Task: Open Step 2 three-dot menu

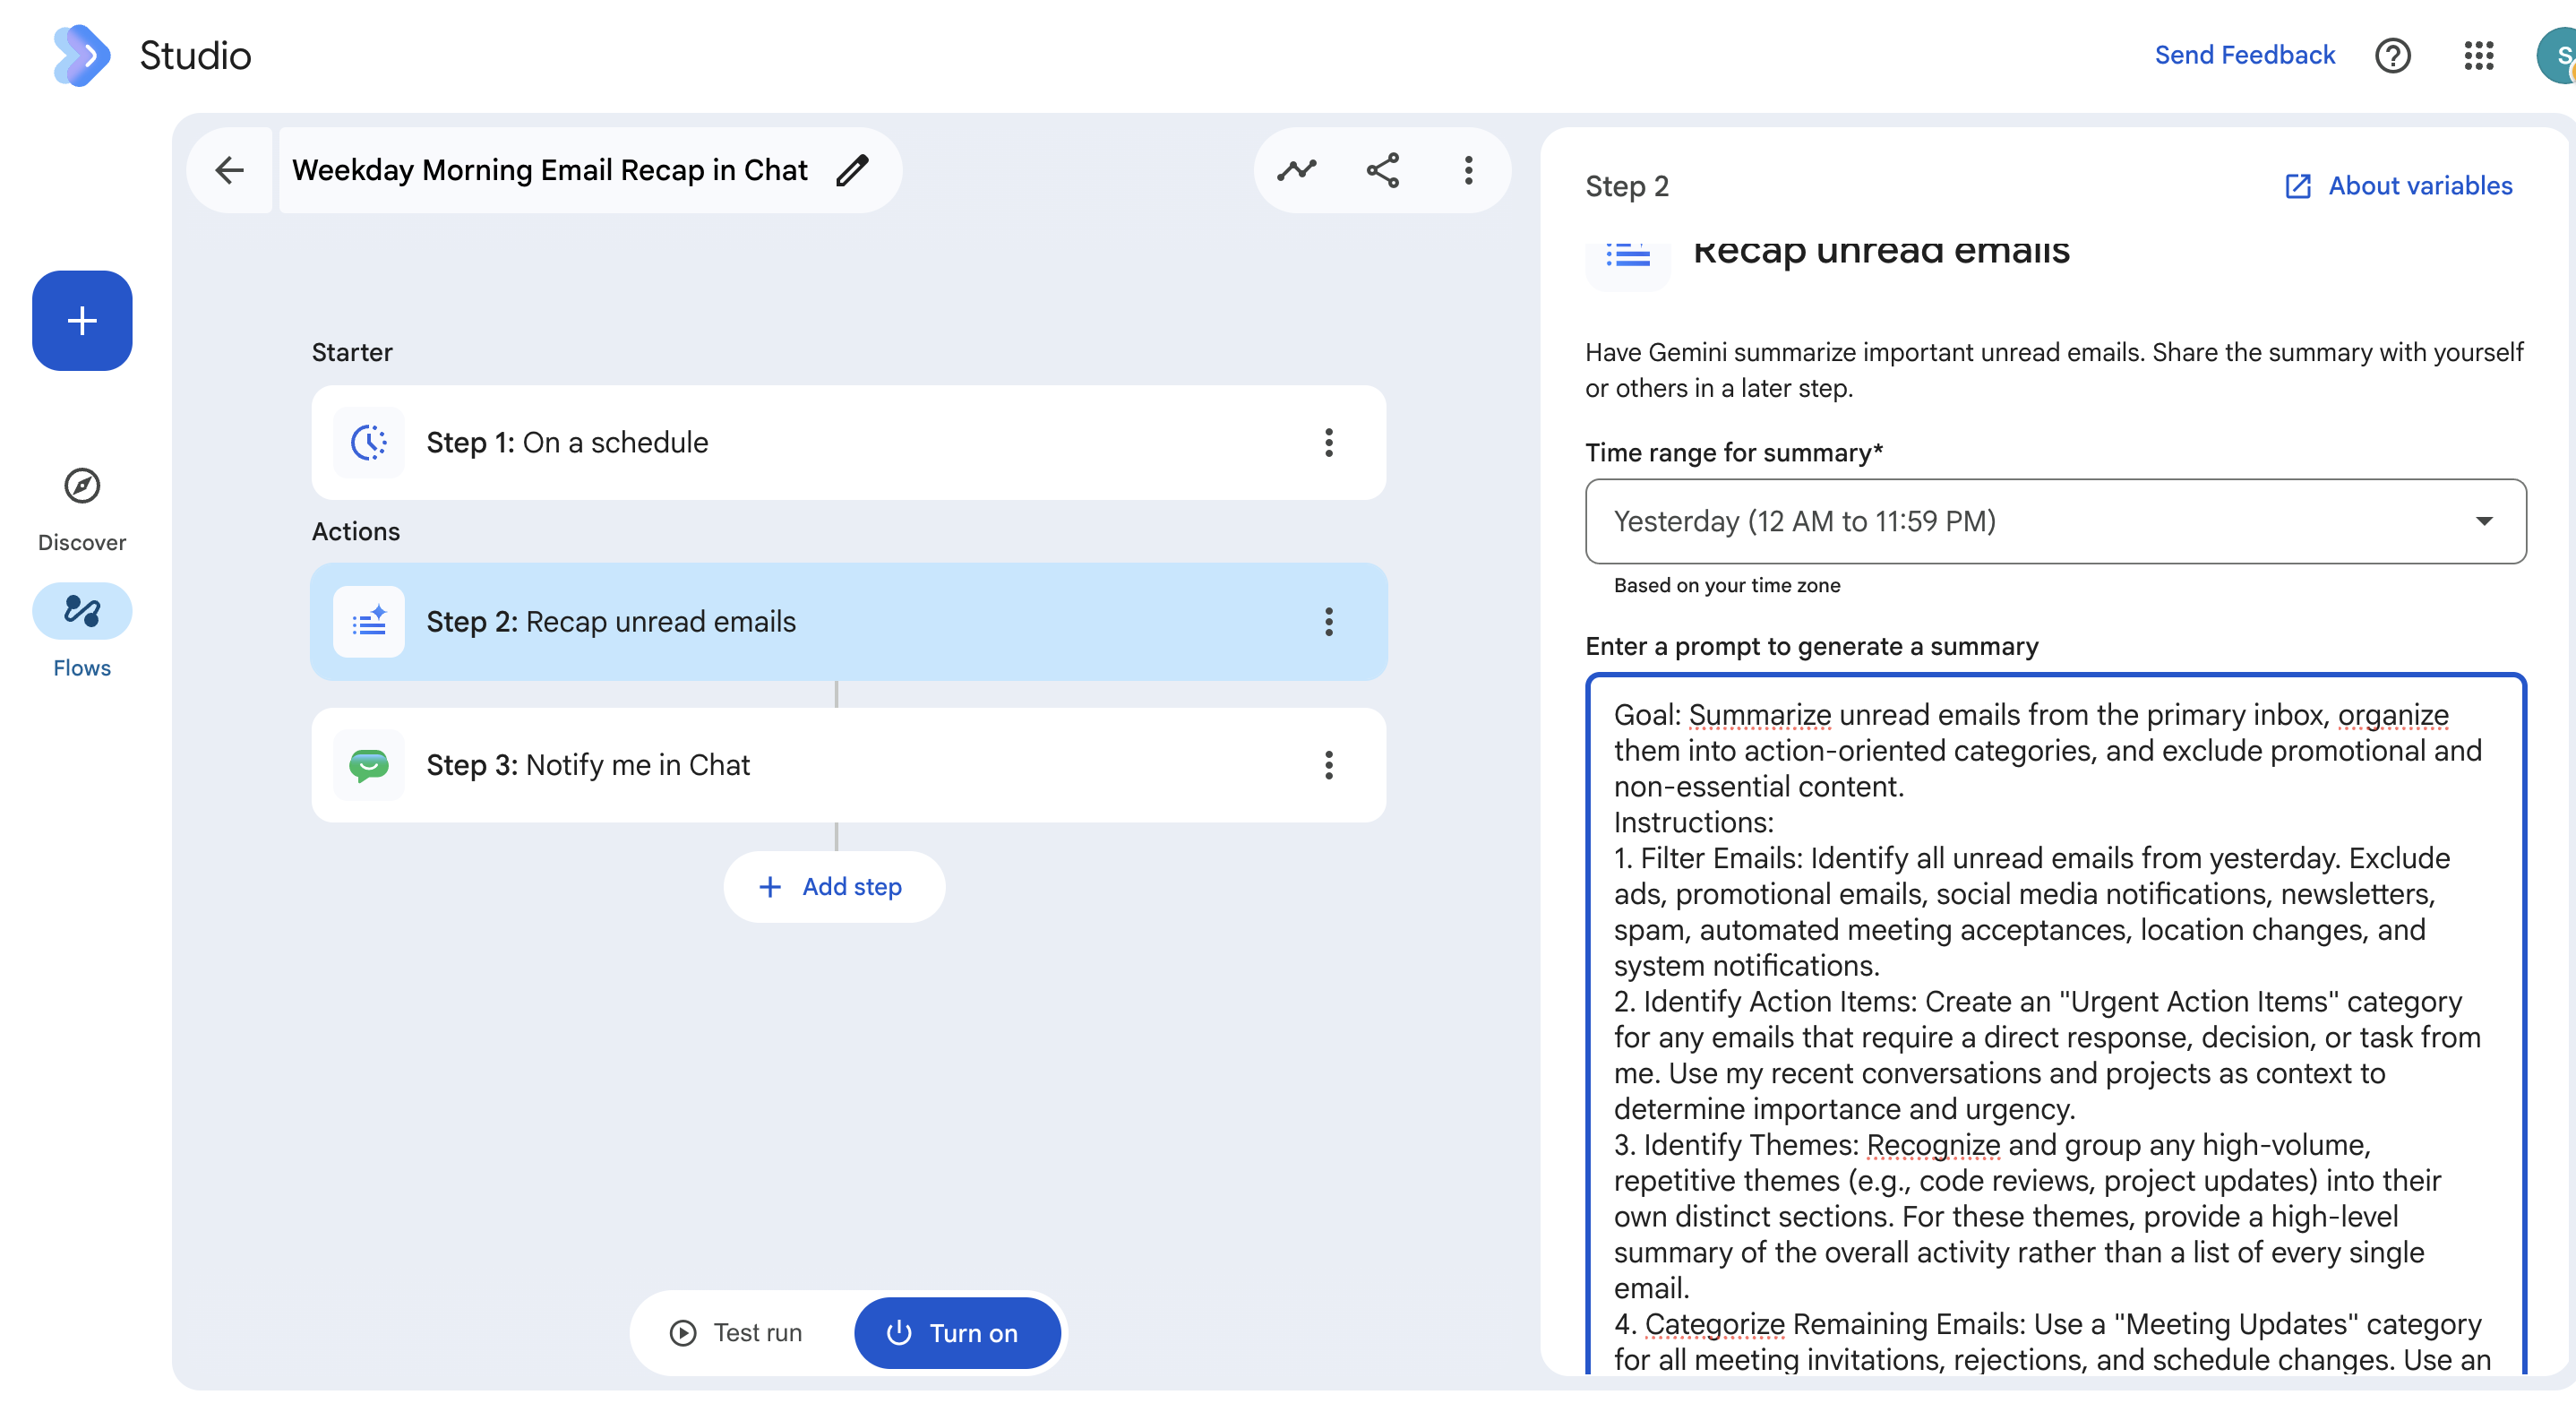Action: 1328,622
